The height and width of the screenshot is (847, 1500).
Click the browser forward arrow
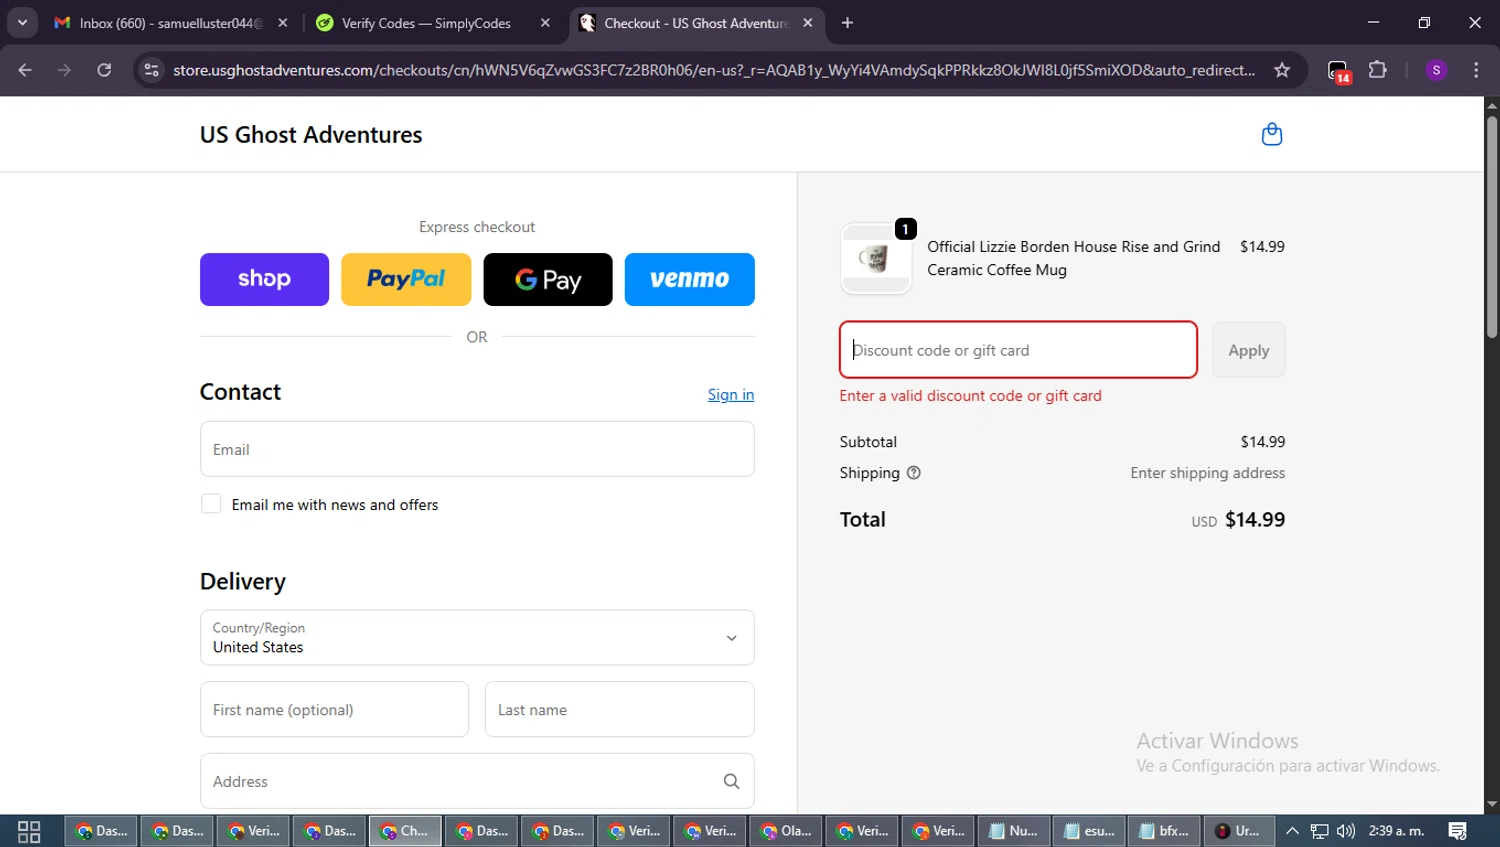64,70
